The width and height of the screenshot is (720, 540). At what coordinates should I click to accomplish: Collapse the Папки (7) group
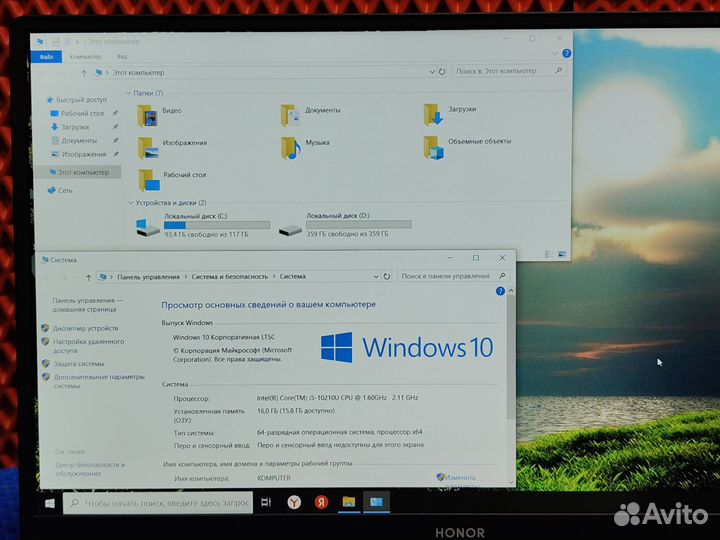point(129,93)
